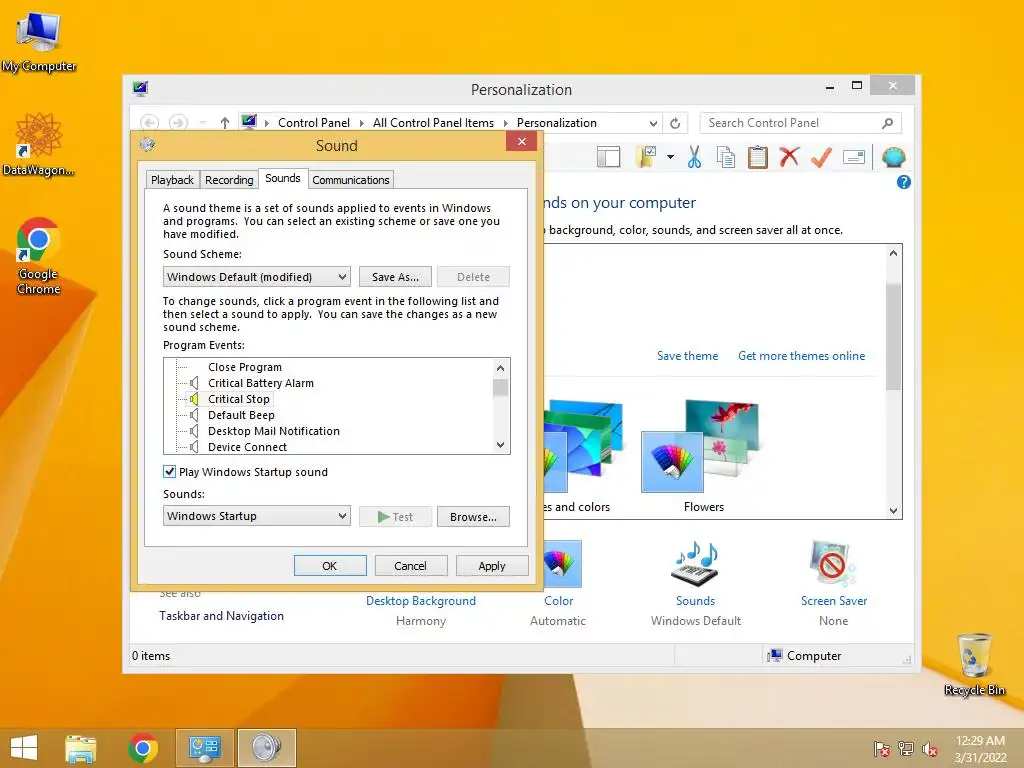Click the muted volume tray icon
Image resolution: width=1024 pixels, height=768 pixels.
(930, 749)
